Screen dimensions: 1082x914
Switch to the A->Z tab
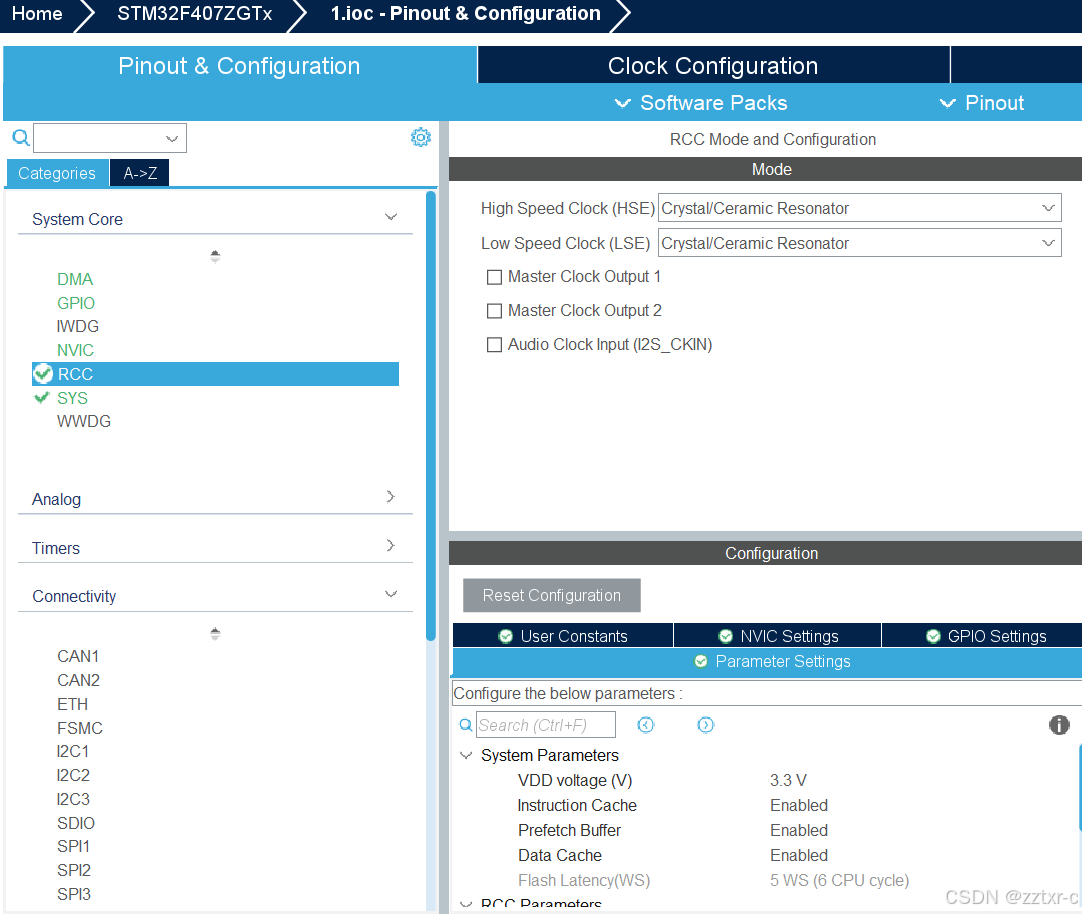(x=140, y=173)
